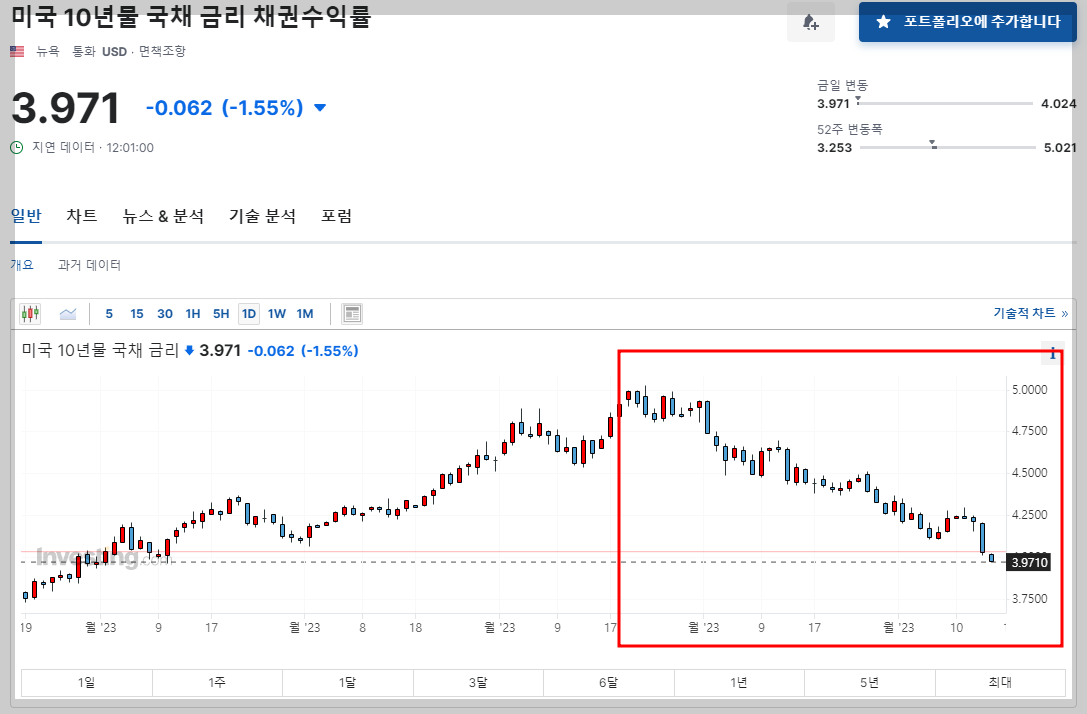
Task: Click the info icon on chart corner
Action: click(x=1052, y=353)
